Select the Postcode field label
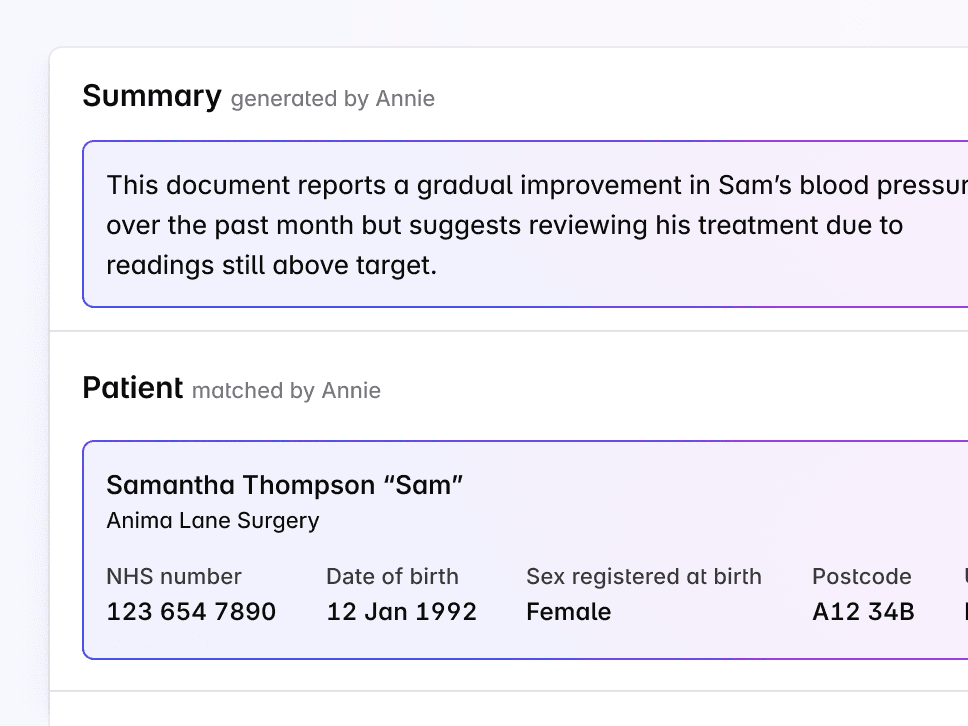968x726 pixels. point(861,576)
